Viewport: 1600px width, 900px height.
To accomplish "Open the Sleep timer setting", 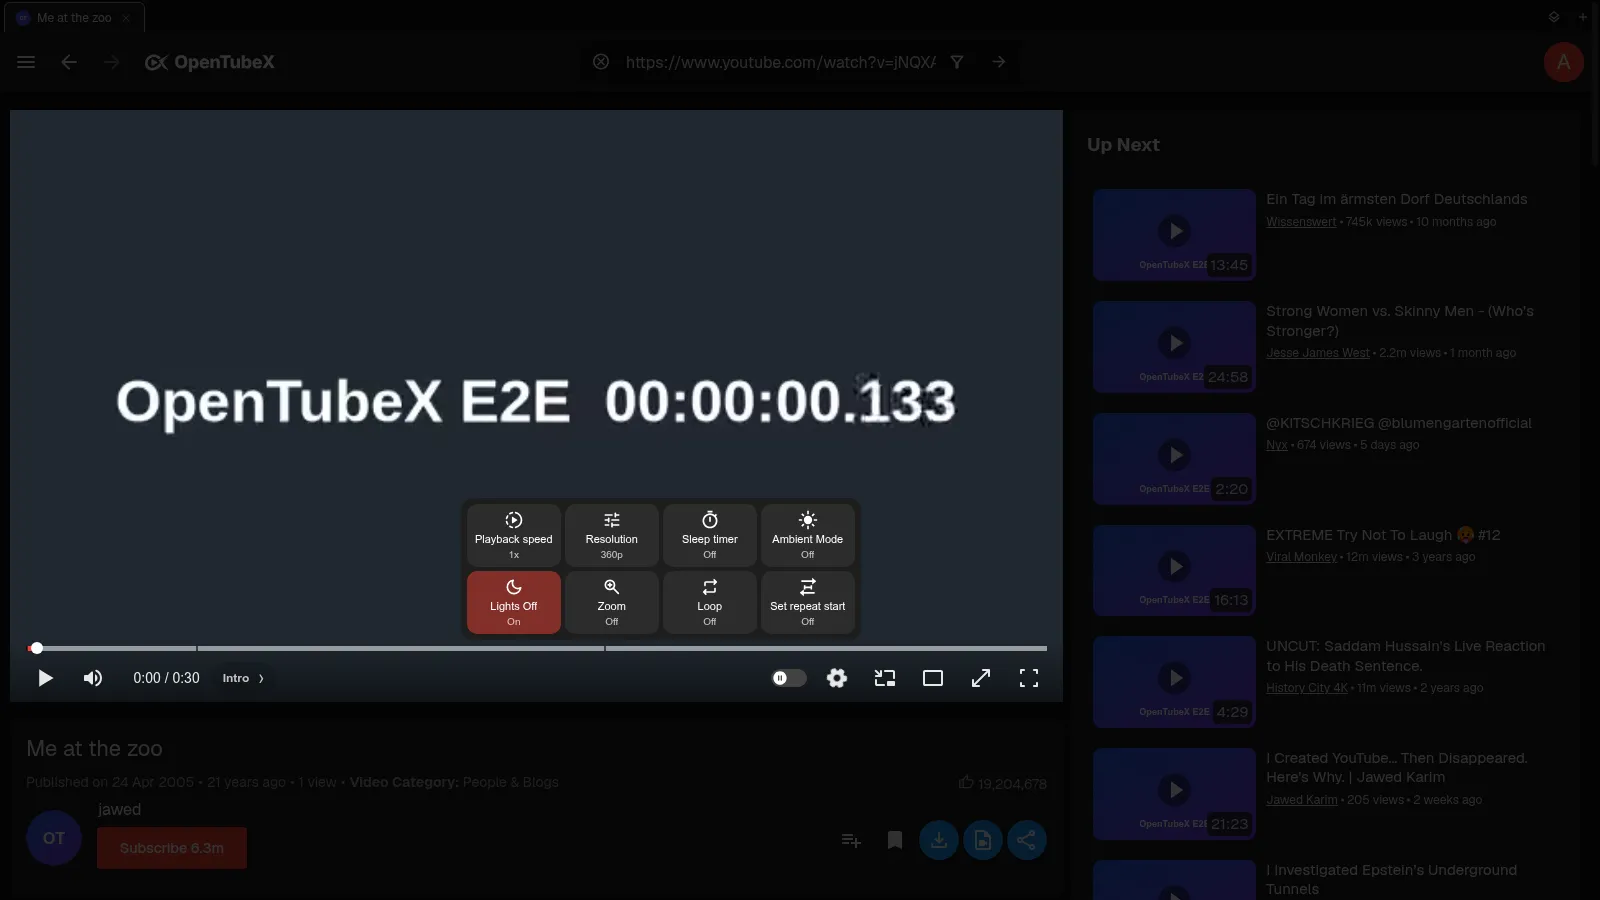I will click(710, 535).
